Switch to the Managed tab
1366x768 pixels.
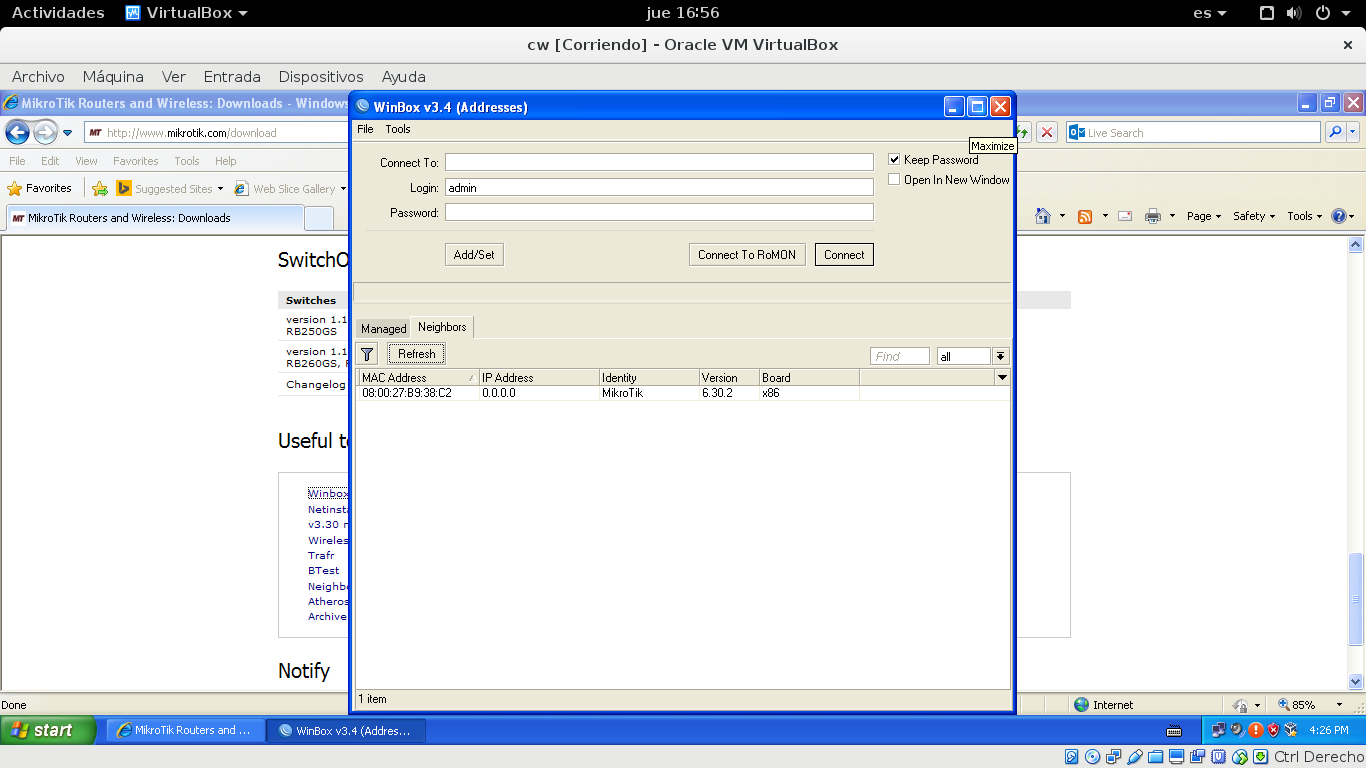pyautogui.click(x=384, y=328)
